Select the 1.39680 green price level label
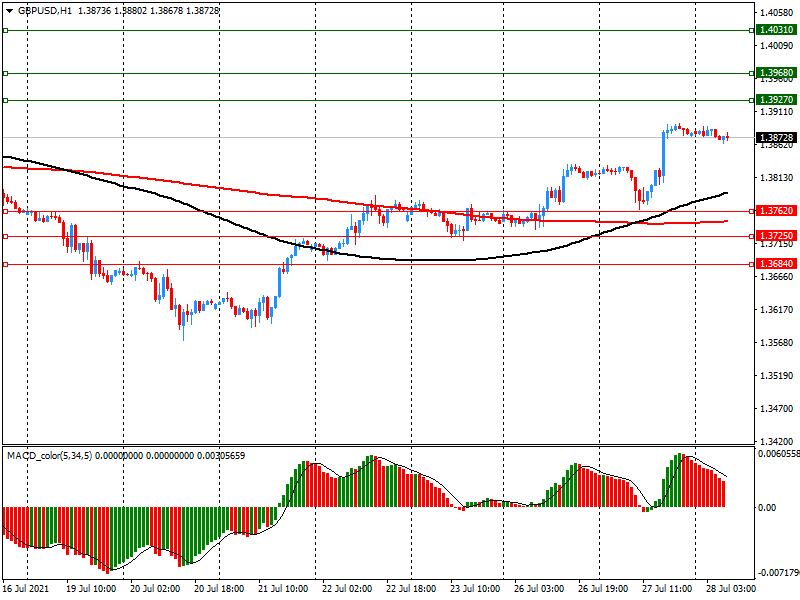This screenshot has height=600, width=800. pos(776,73)
